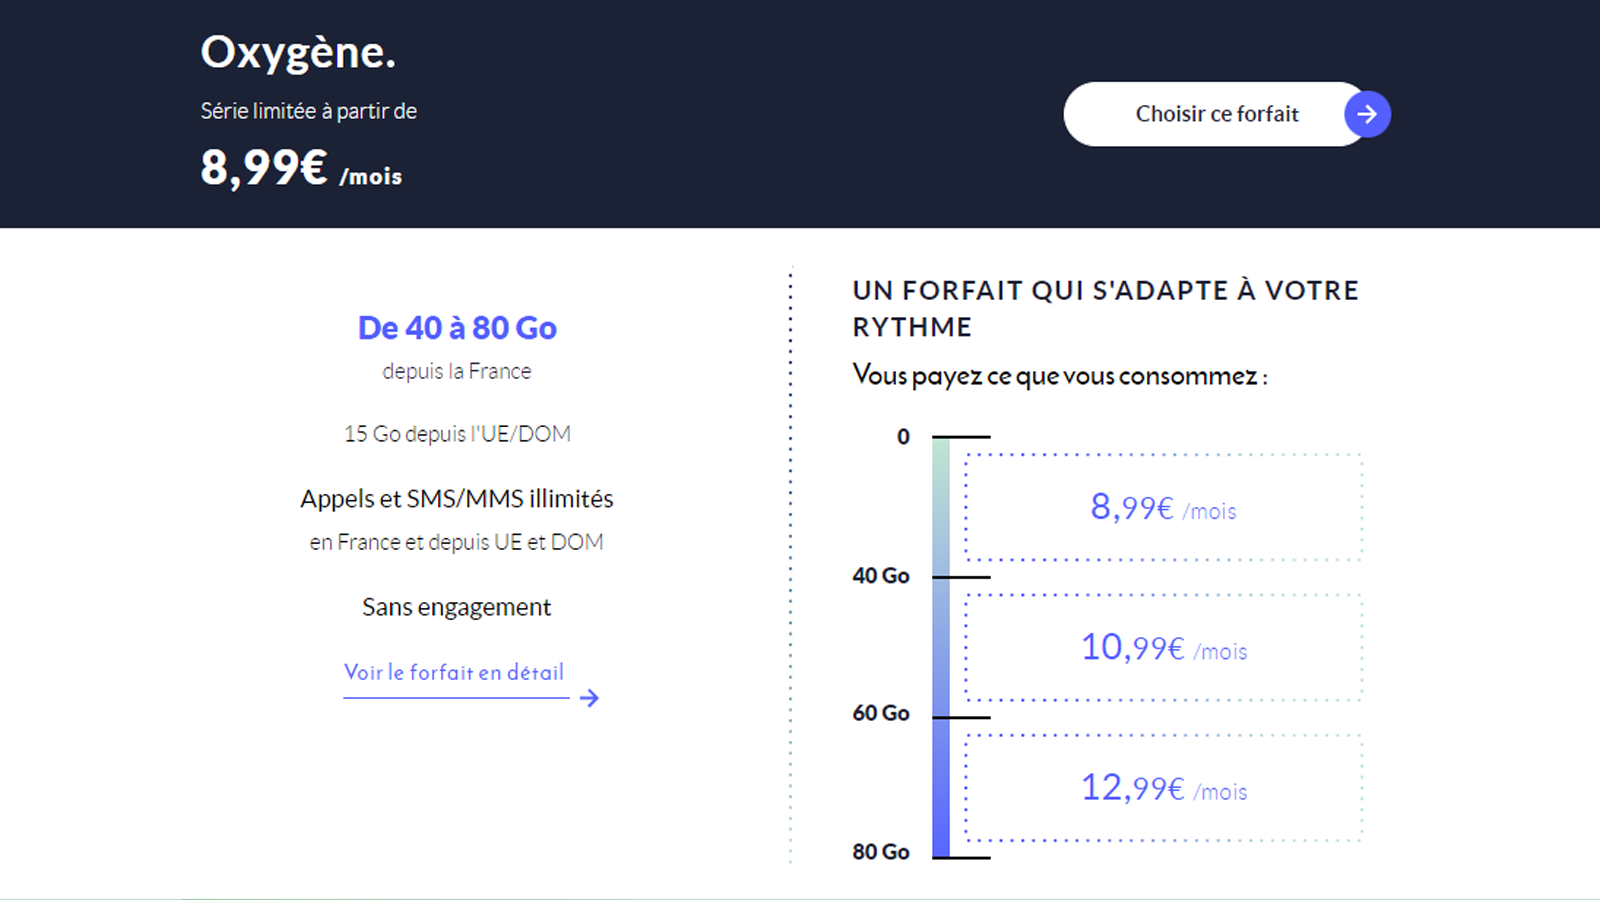Select the 8,99€ /mois price tier box
The height and width of the screenshot is (900, 1600).
point(1163,508)
